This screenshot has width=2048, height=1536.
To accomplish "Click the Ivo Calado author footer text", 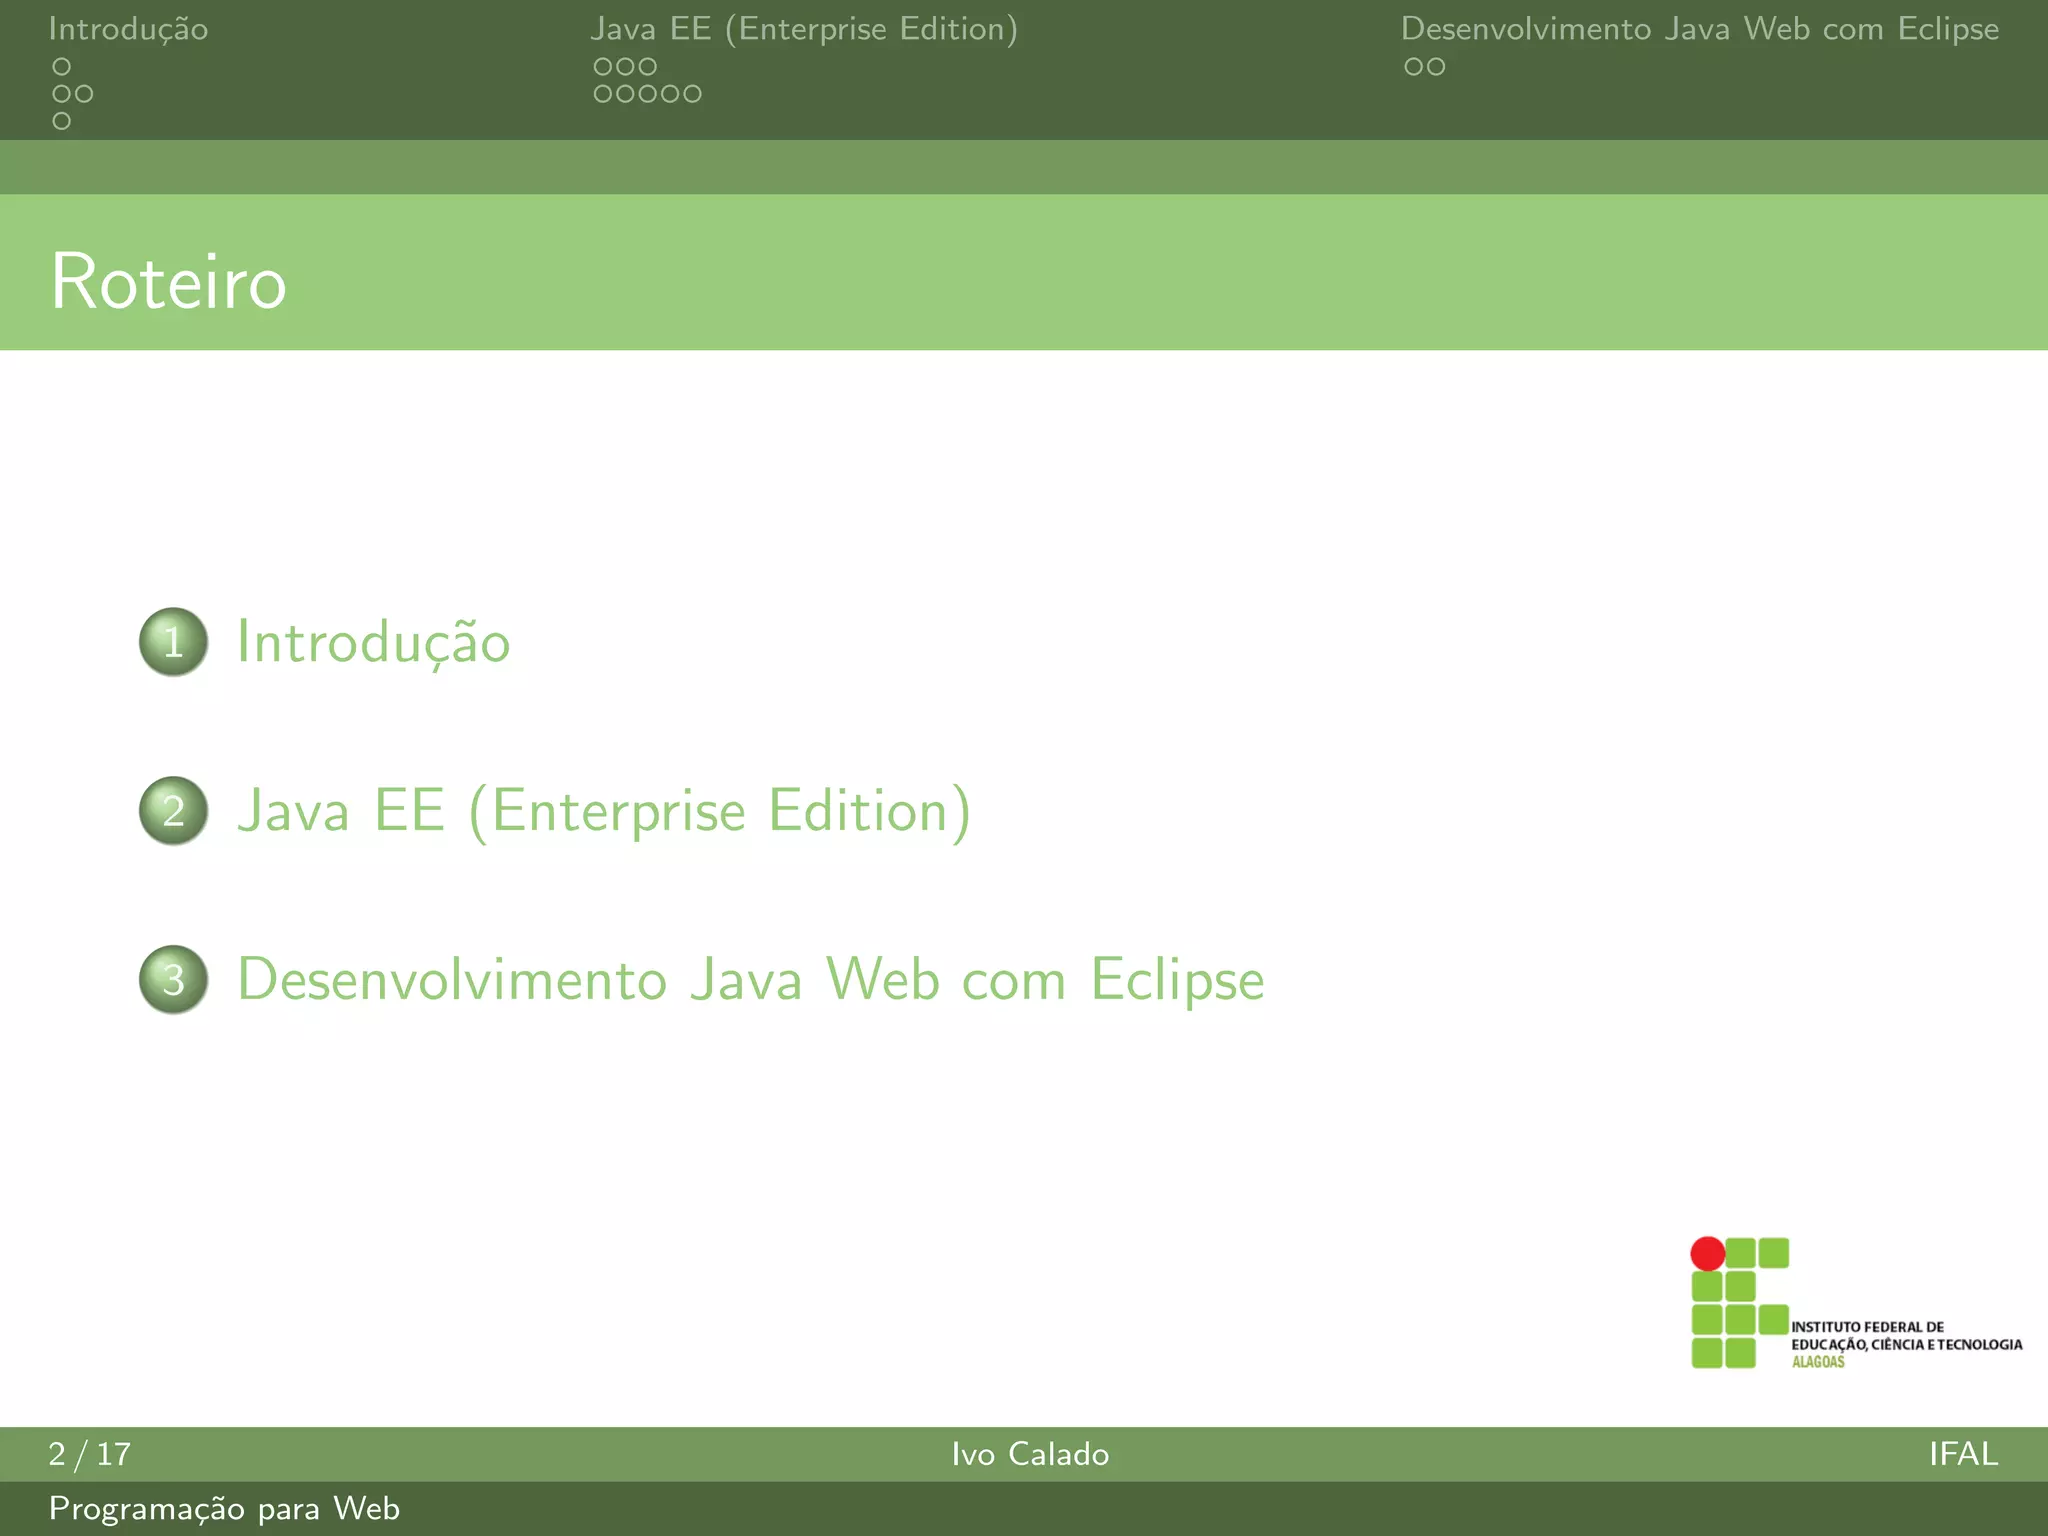I will [1030, 1454].
